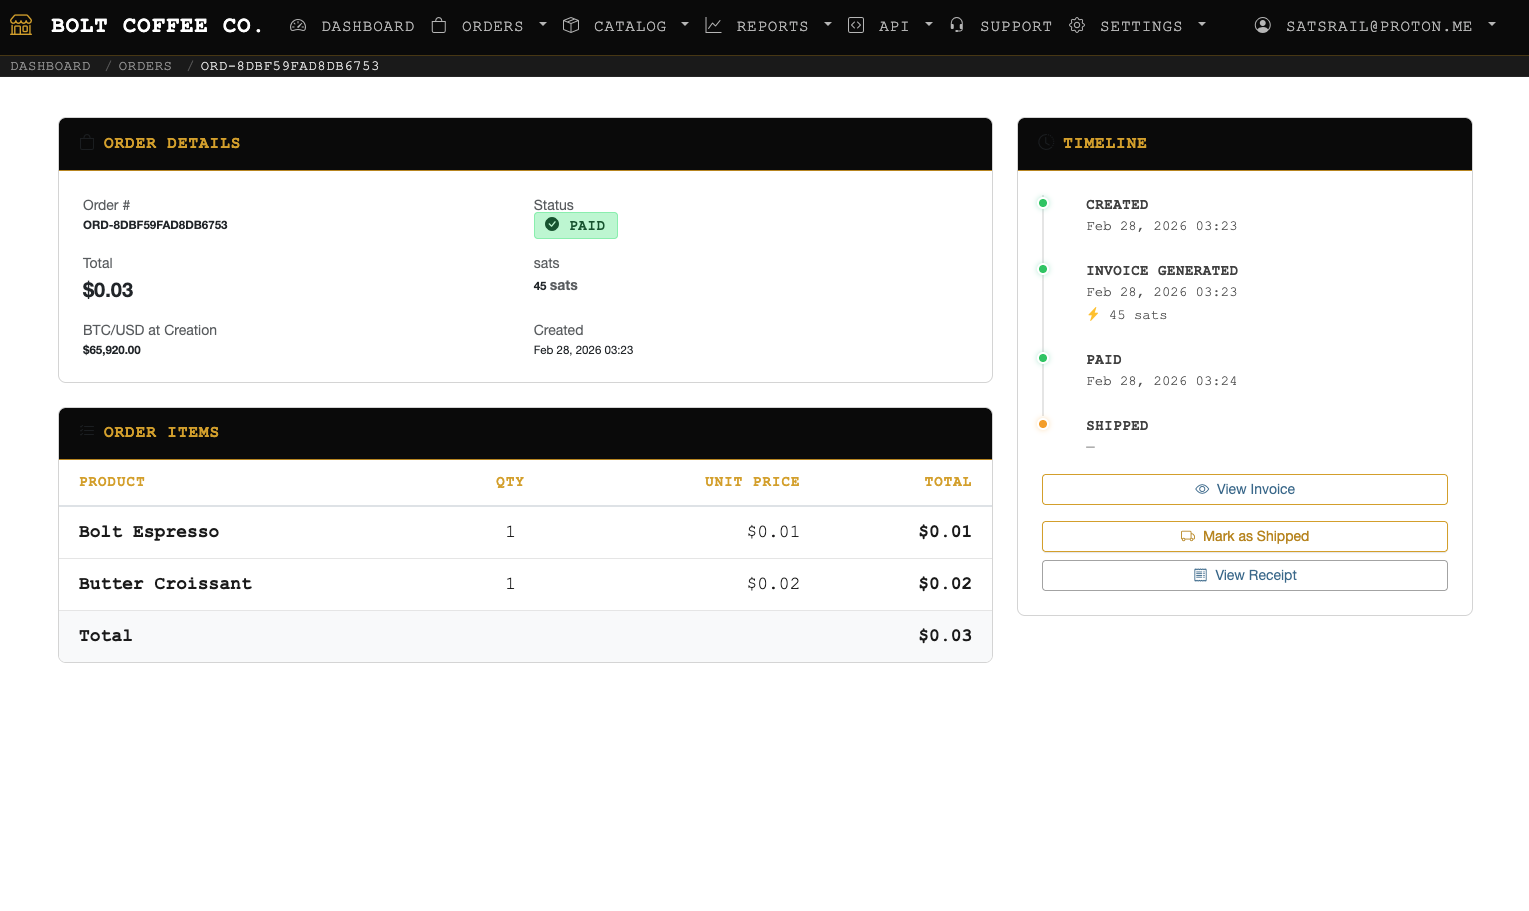Click the API code brackets icon
The height and width of the screenshot is (911, 1529).
(856, 25)
